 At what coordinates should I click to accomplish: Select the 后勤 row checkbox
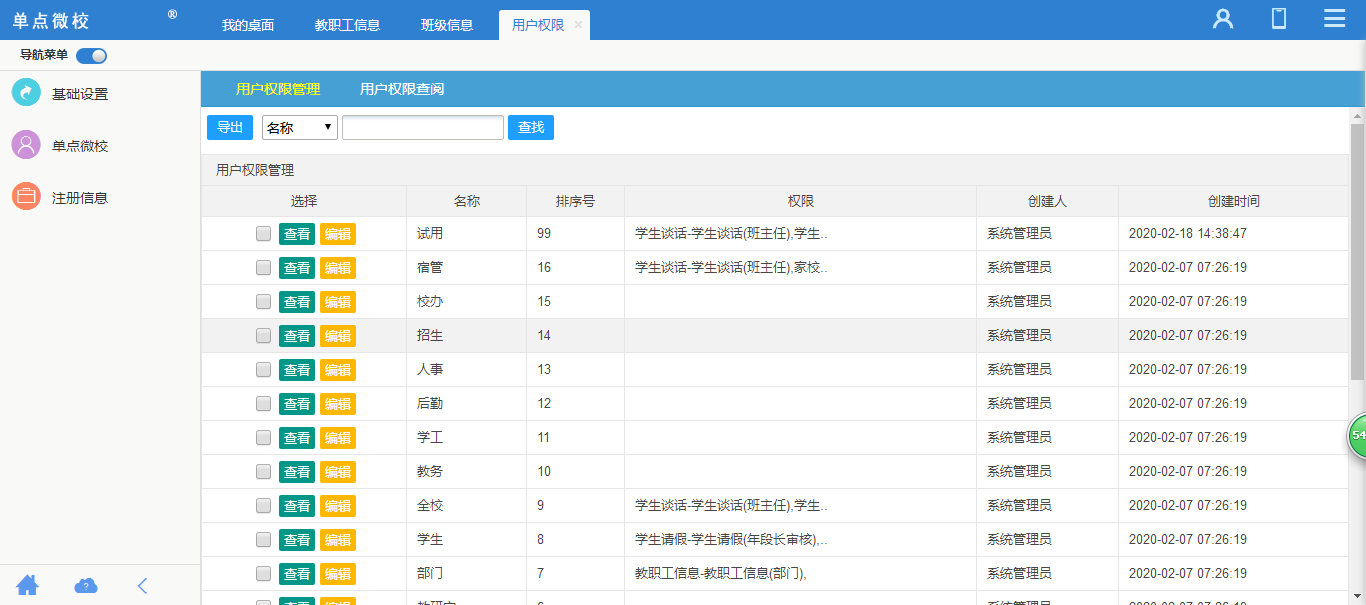coord(263,404)
